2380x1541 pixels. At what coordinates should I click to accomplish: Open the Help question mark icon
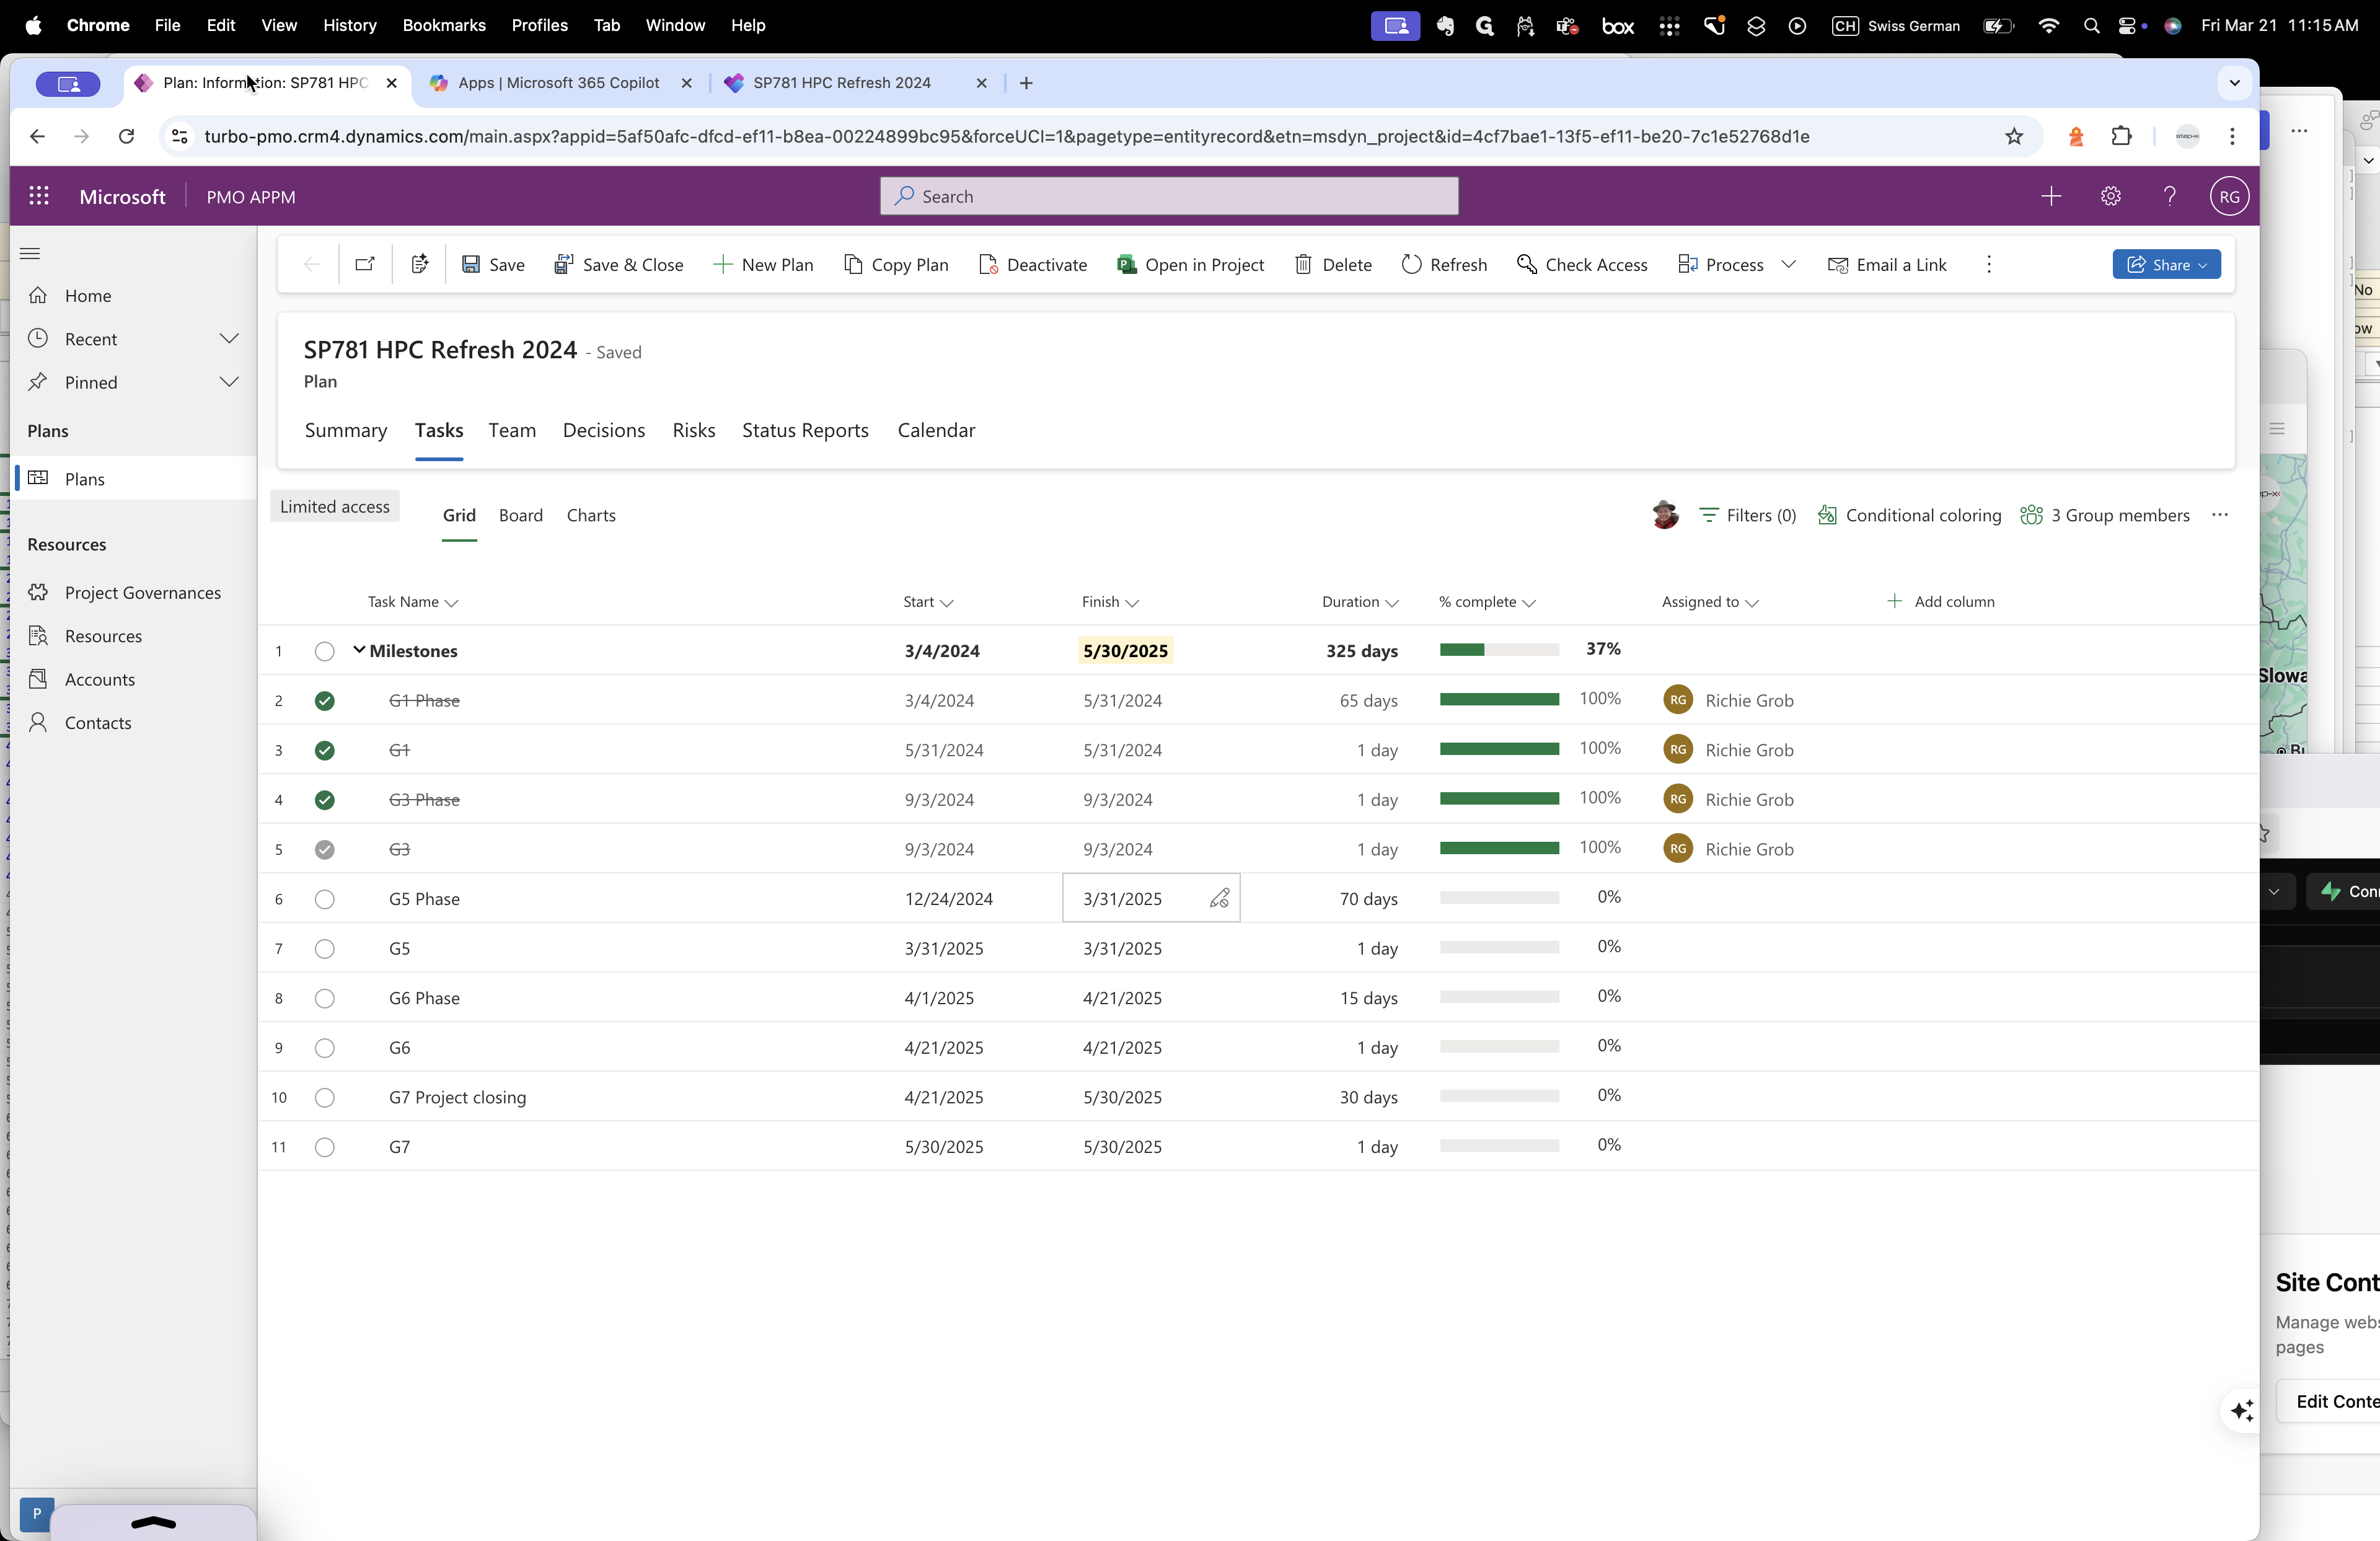click(x=2169, y=196)
